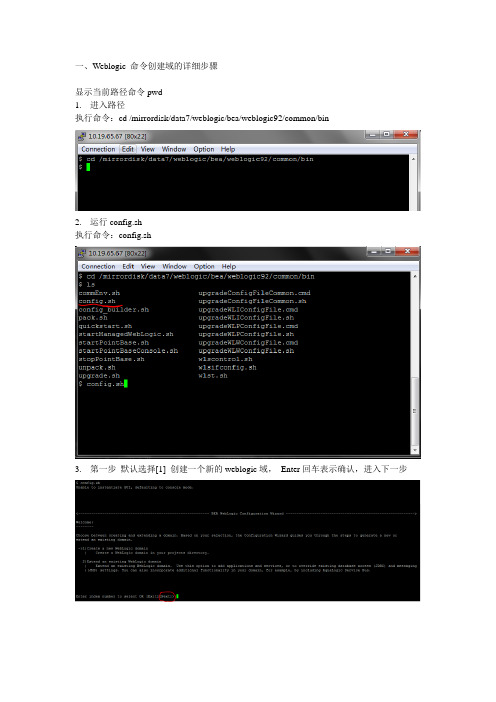Click the red-circled default option in the configuration wizard screenshot

[167, 596]
